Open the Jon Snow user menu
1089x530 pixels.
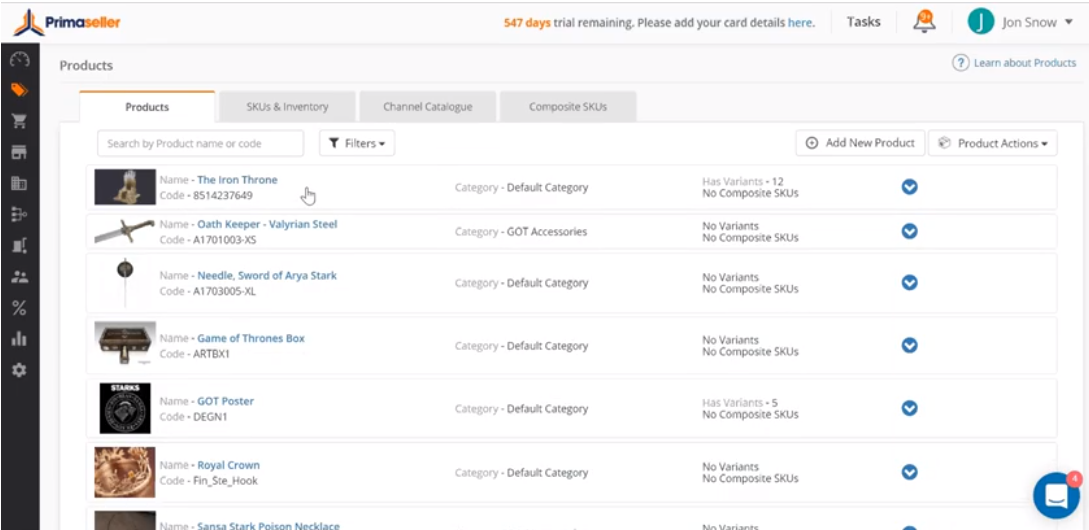tap(1020, 22)
